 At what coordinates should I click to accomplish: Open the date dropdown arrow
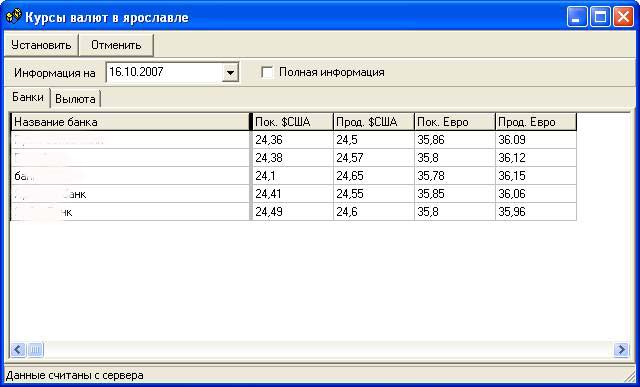pos(231,73)
